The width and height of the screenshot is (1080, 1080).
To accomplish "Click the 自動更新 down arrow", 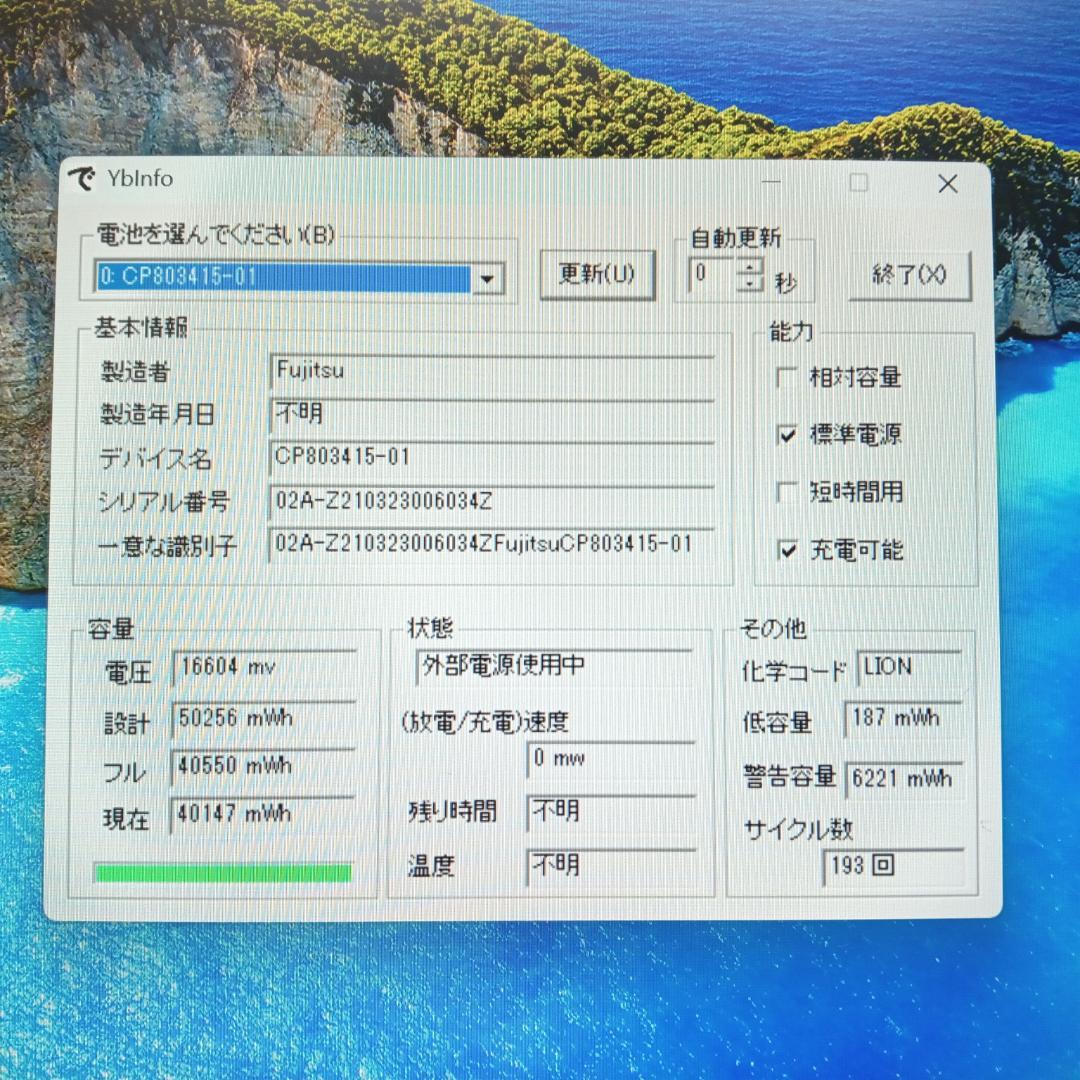I will coord(747,285).
